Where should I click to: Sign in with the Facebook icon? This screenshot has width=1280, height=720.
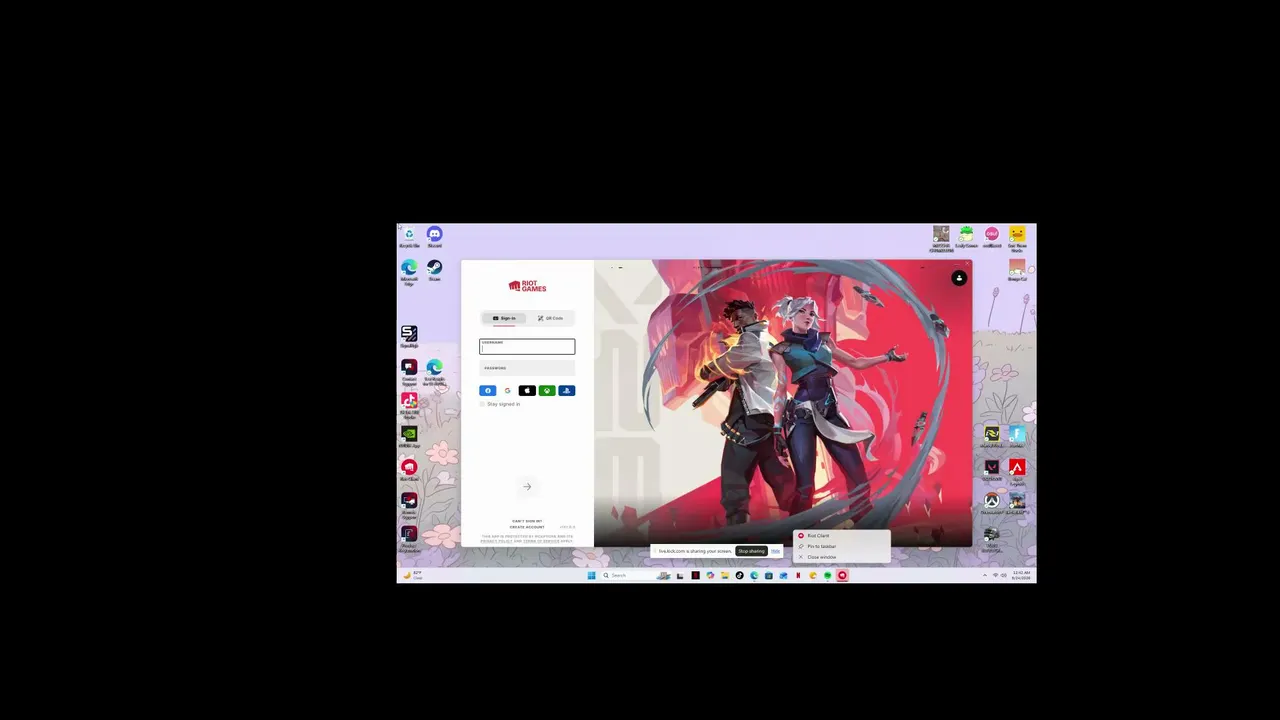coord(488,391)
